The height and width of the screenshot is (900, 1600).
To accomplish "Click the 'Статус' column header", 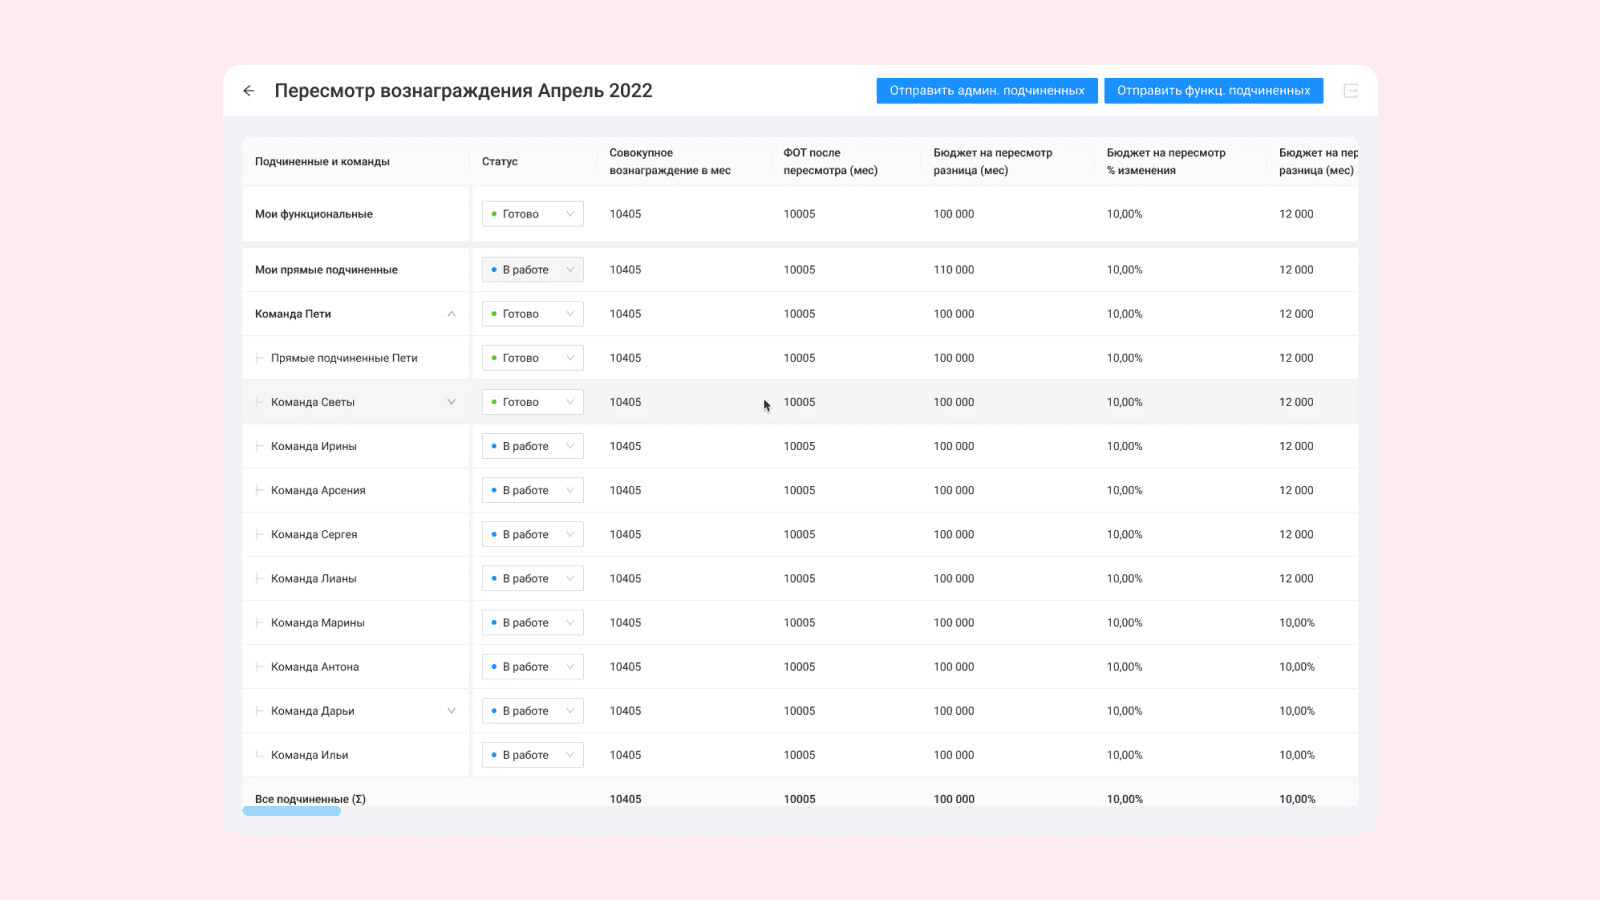I will tap(500, 162).
